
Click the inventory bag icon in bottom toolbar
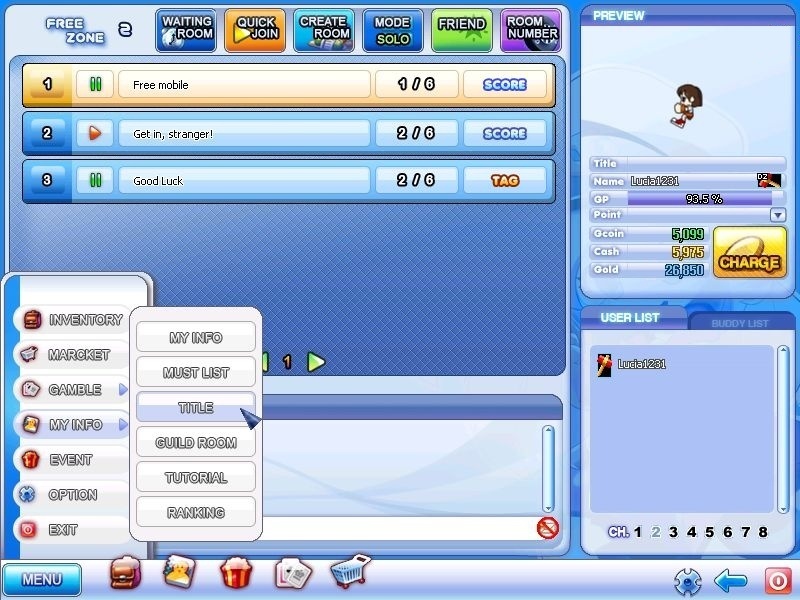pos(125,573)
